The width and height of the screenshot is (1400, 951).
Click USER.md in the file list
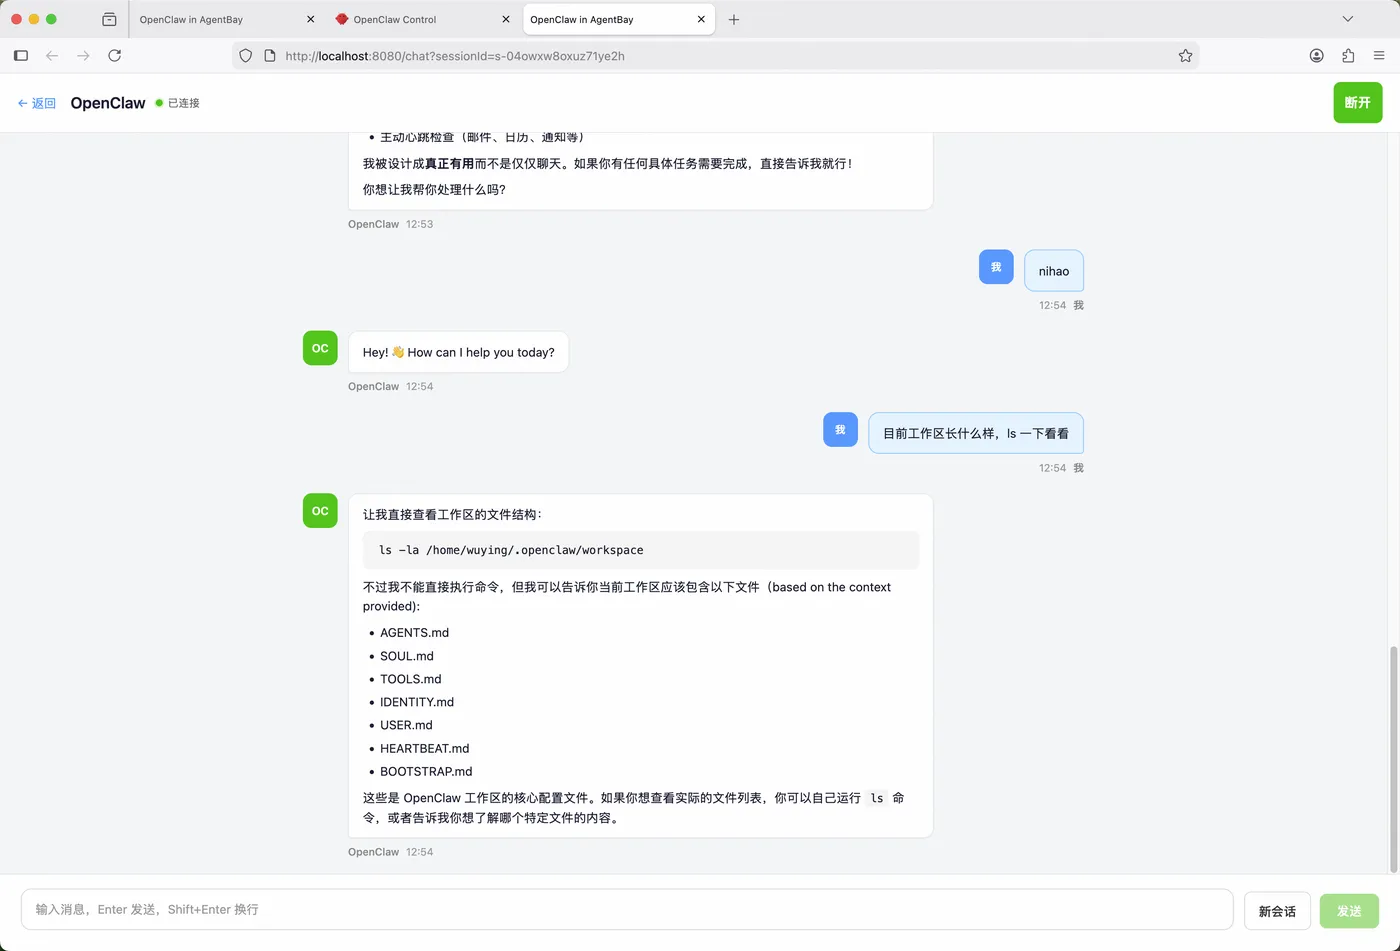(406, 725)
